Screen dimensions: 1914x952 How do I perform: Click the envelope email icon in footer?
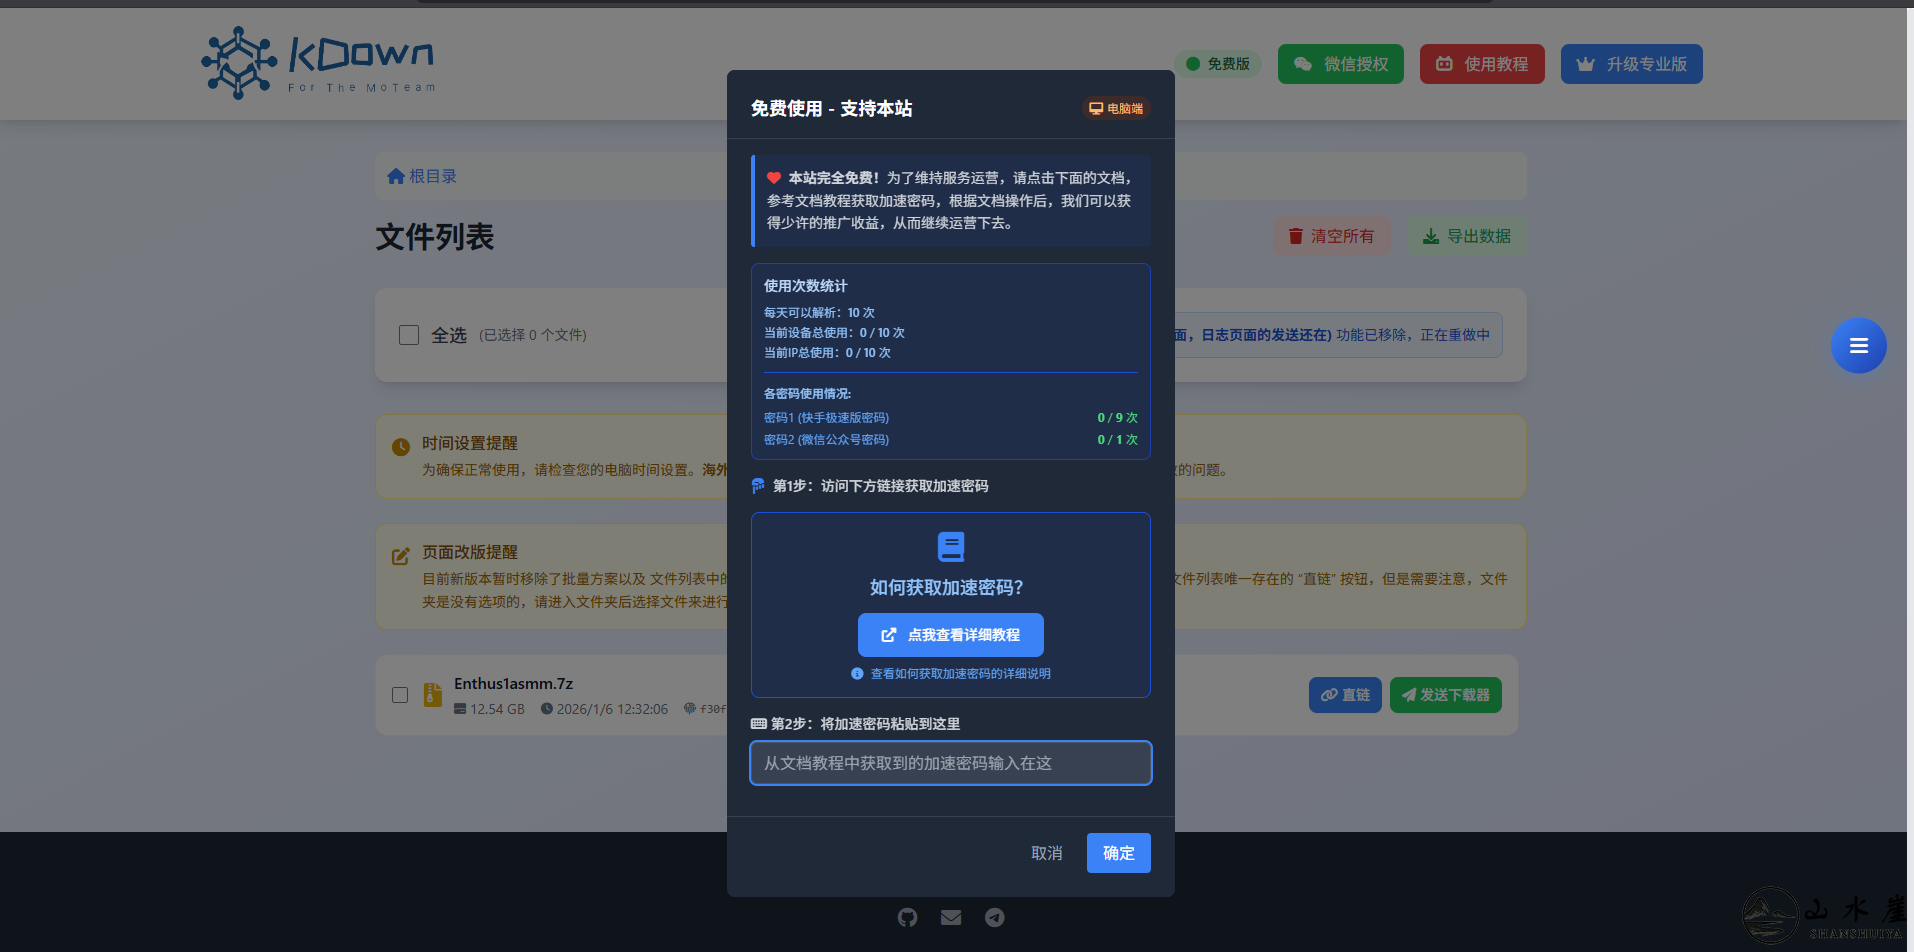click(950, 917)
